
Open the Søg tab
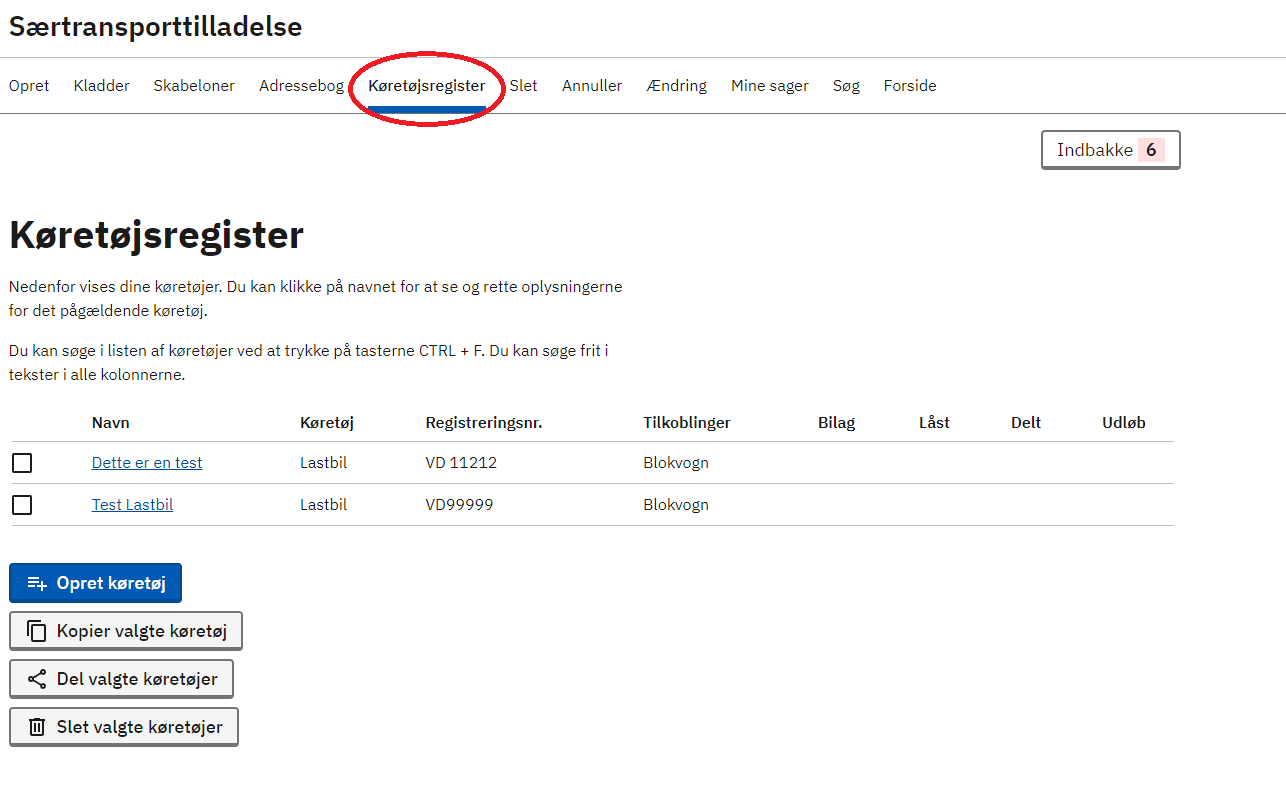coord(846,86)
